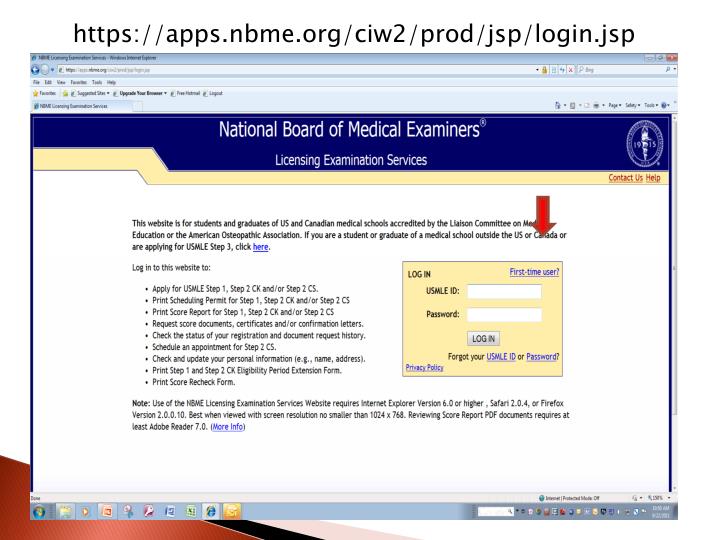Click the LOG IN button
Viewport: 720px width, 540px height.
pyautogui.click(x=484, y=339)
